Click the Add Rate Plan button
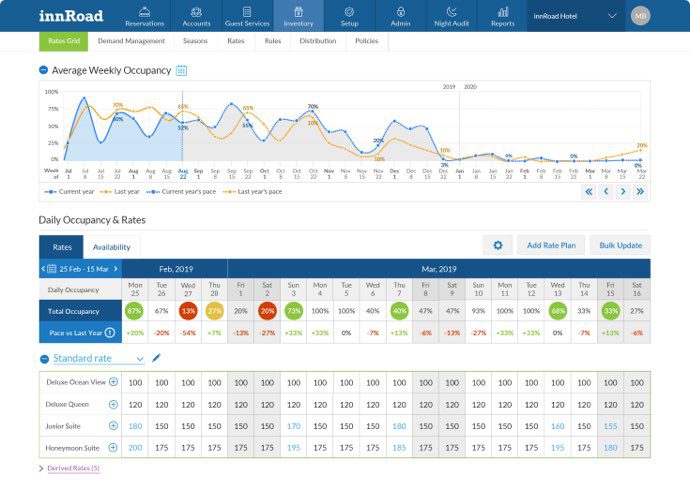 click(x=551, y=245)
